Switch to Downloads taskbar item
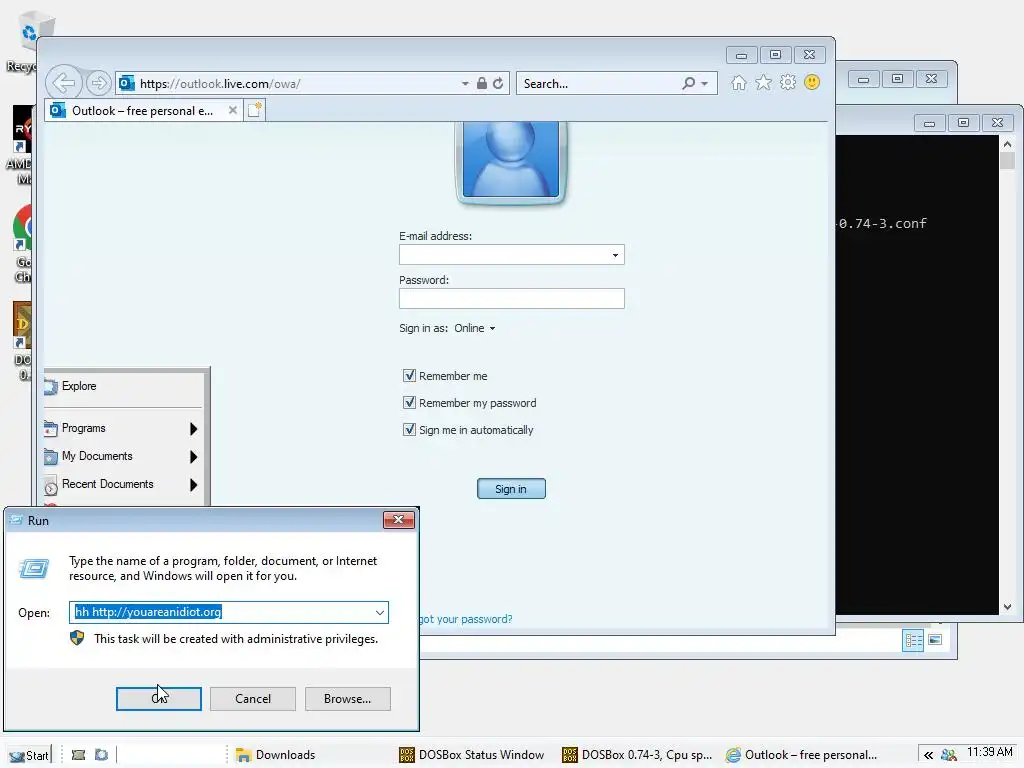The image size is (1024, 768). tap(276, 755)
